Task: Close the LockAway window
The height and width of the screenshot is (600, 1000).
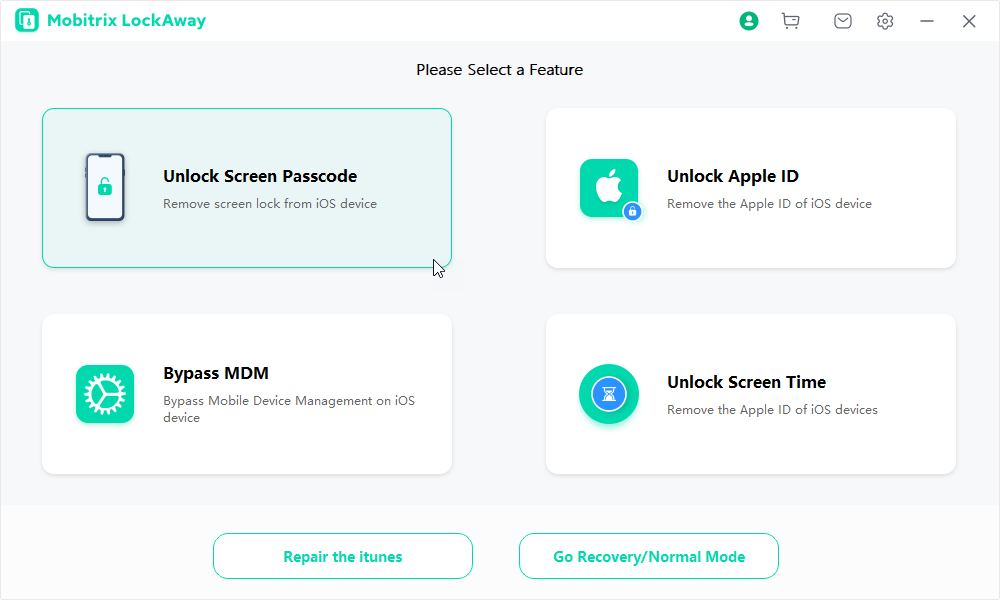Action: tap(969, 21)
